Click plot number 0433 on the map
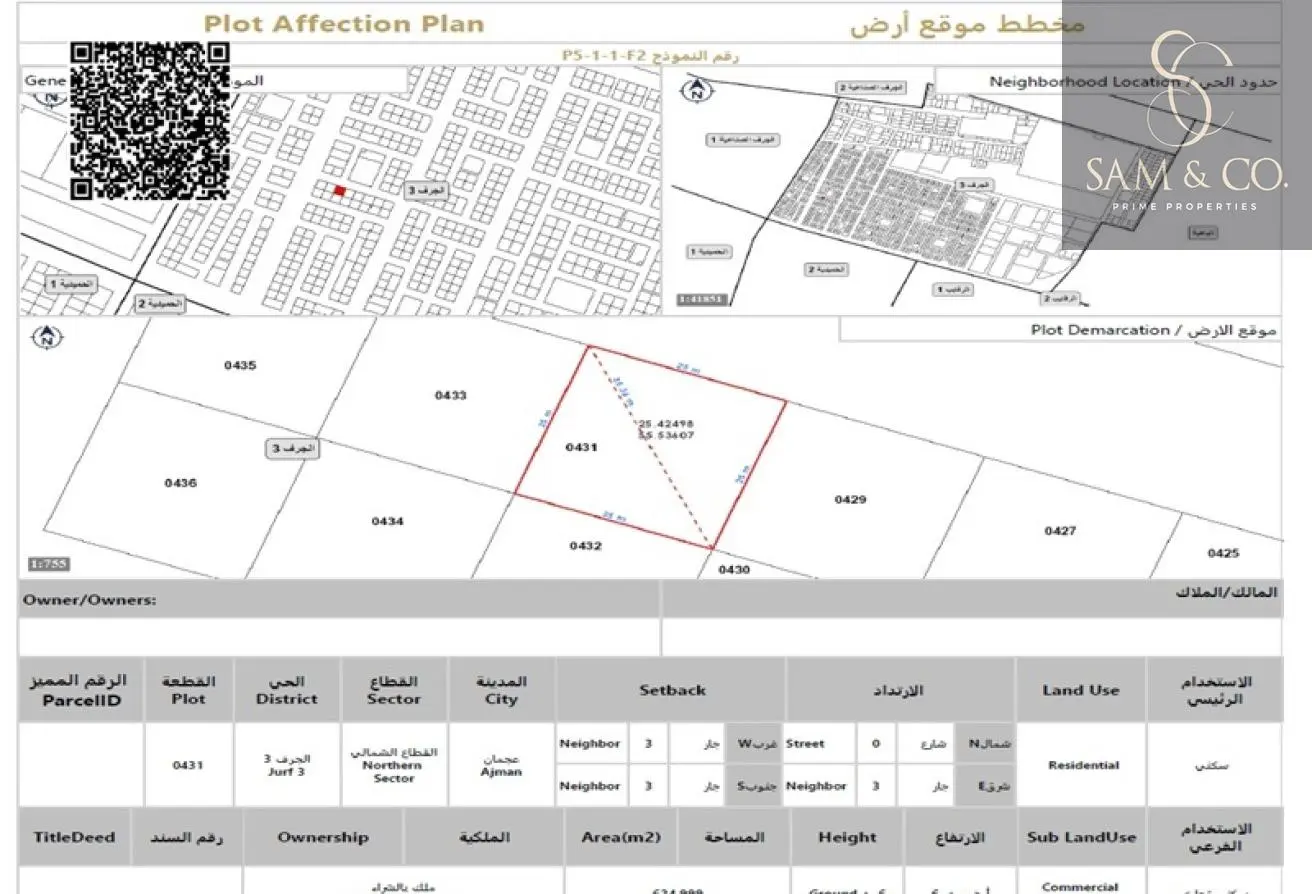 pos(450,396)
